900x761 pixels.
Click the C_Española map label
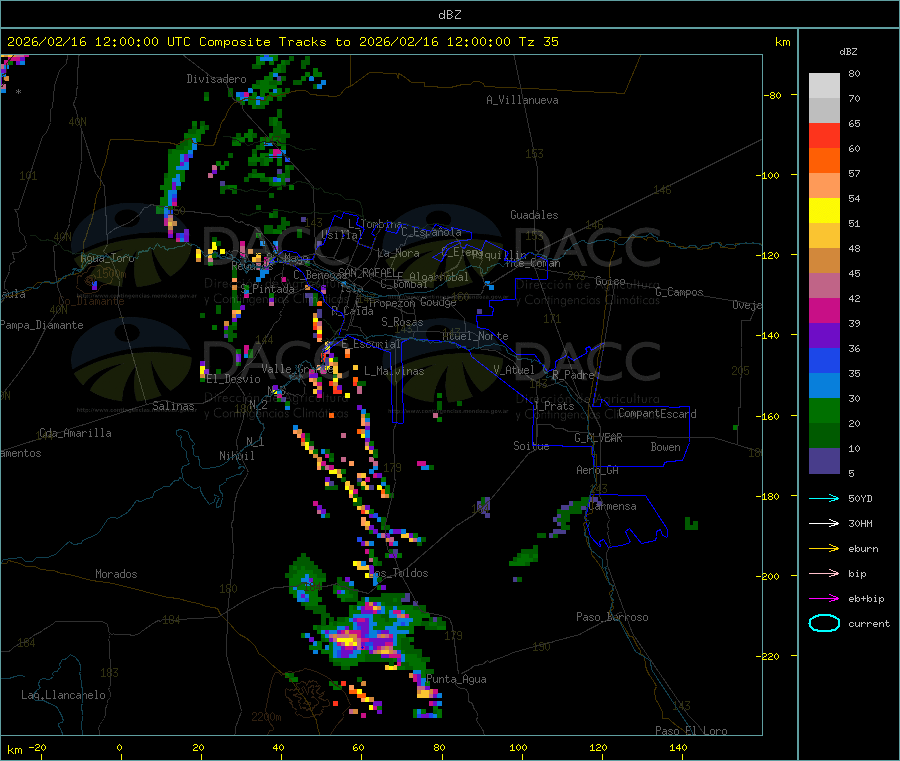click(x=431, y=232)
